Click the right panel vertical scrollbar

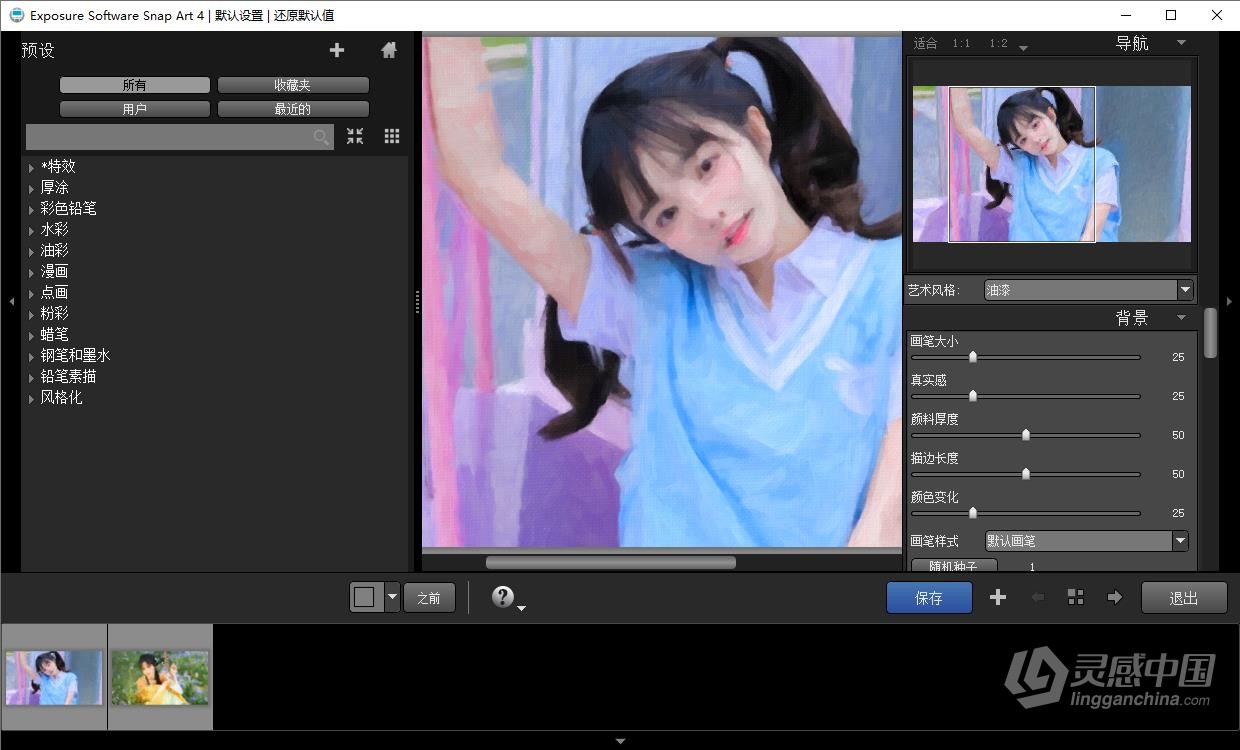tap(1211, 333)
